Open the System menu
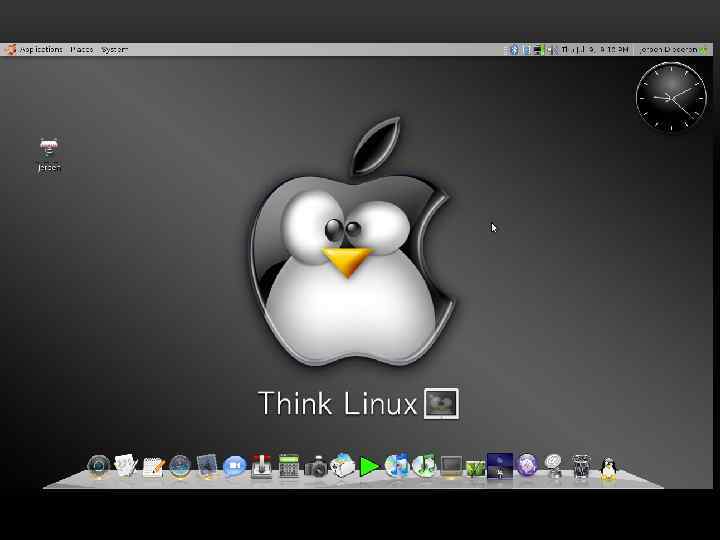This screenshot has width=720, height=540. pos(114,50)
